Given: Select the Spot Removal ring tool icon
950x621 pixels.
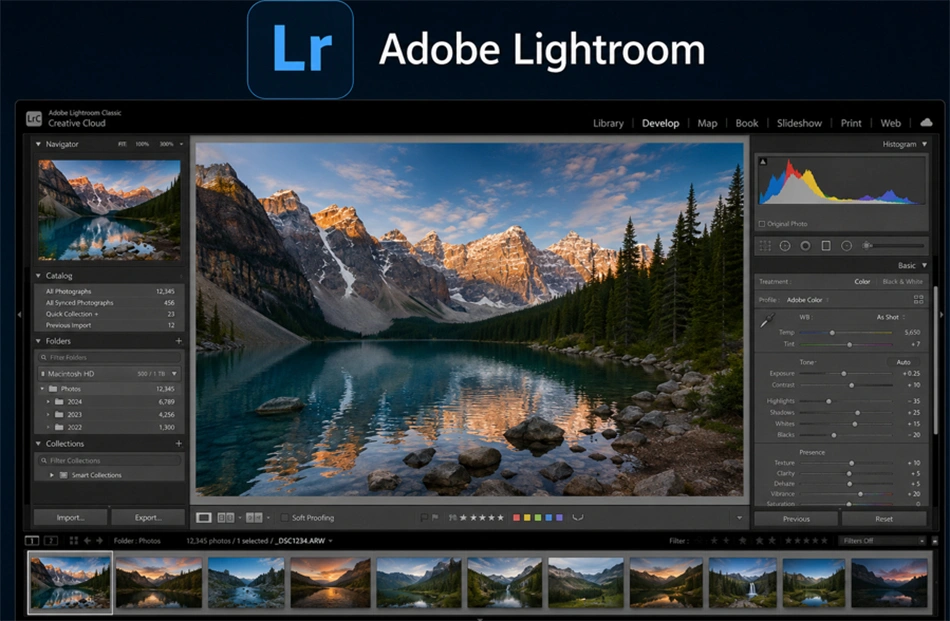Looking at the screenshot, I should click(805, 246).
